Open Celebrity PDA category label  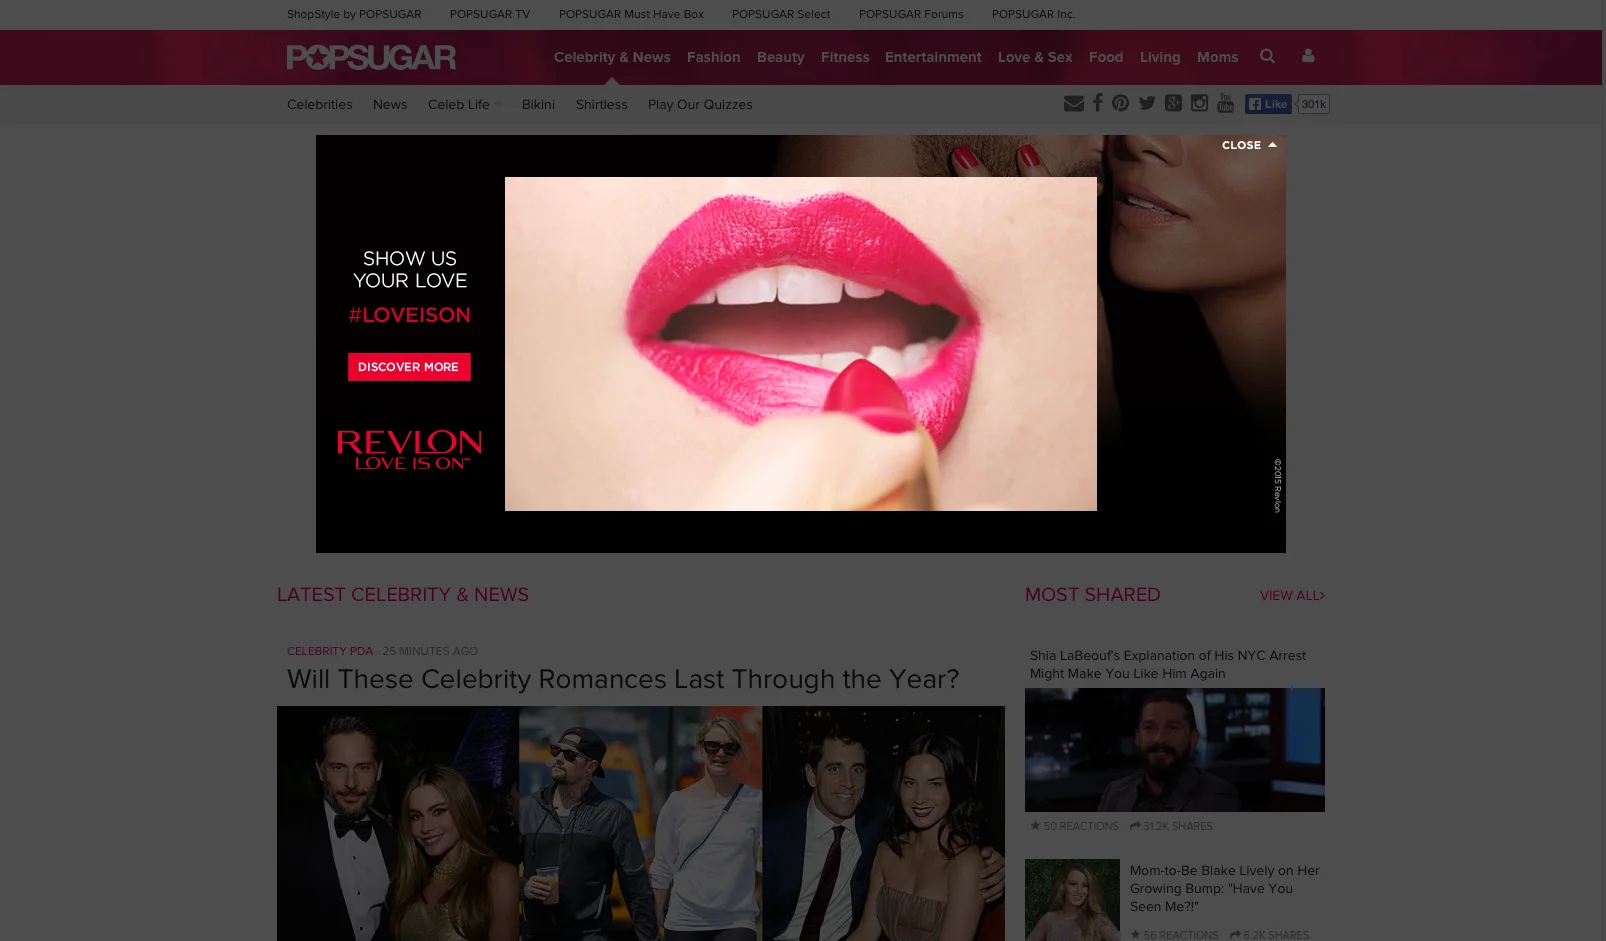pyautogui.click(x=330, y=651)
